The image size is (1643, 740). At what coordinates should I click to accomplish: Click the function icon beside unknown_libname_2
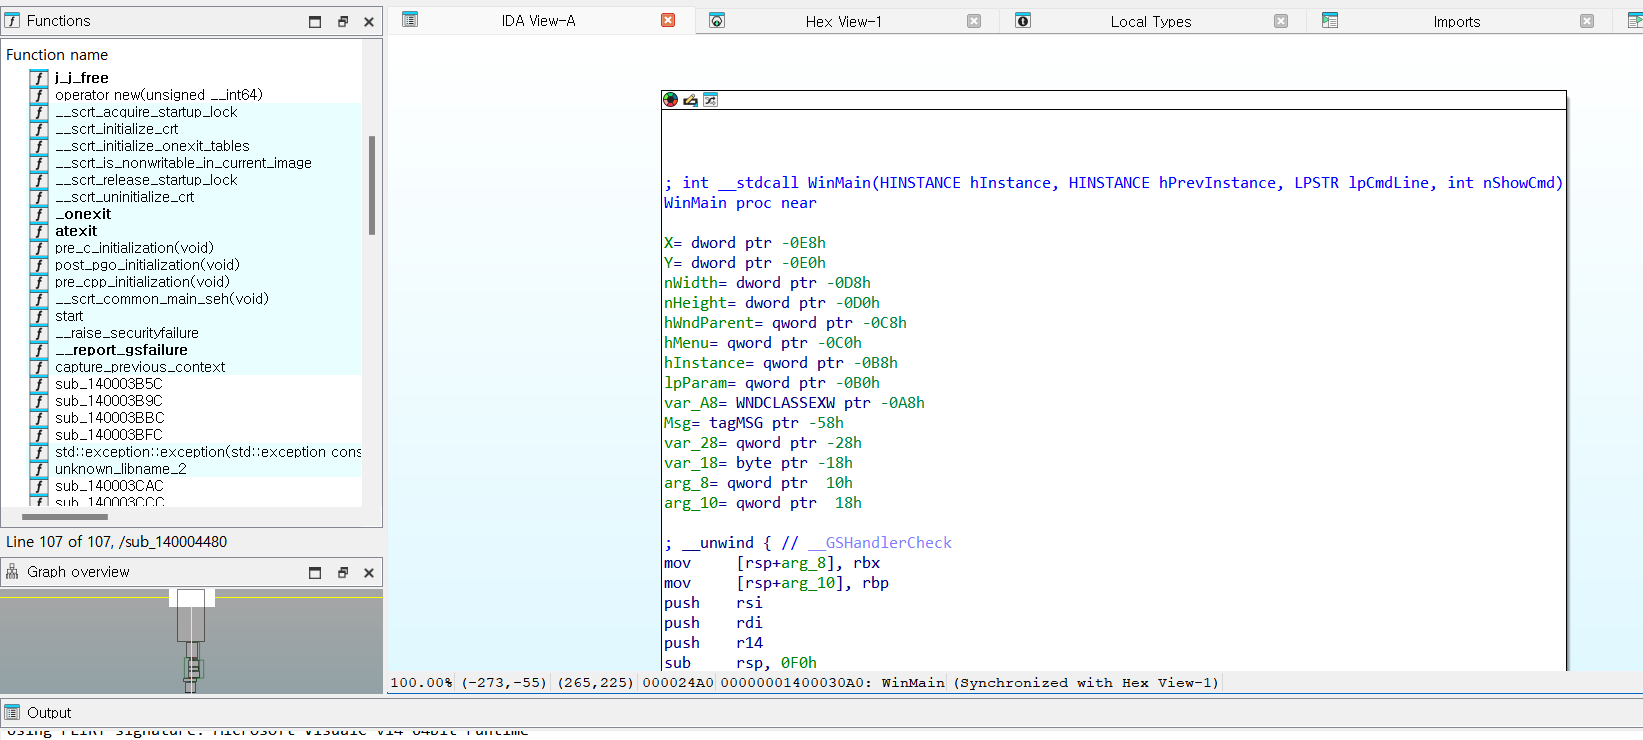pyautogui.click(x=39, y=469)
